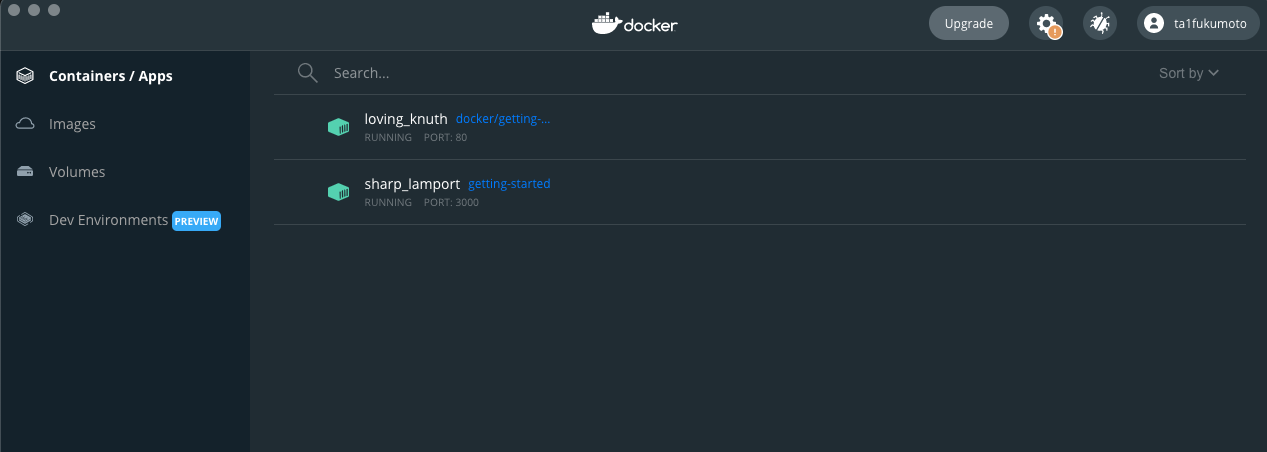Screen dimensions: 1267x452
Task: Click the user avatar icon for ta1fukumoto
Action: point(1154,23)
